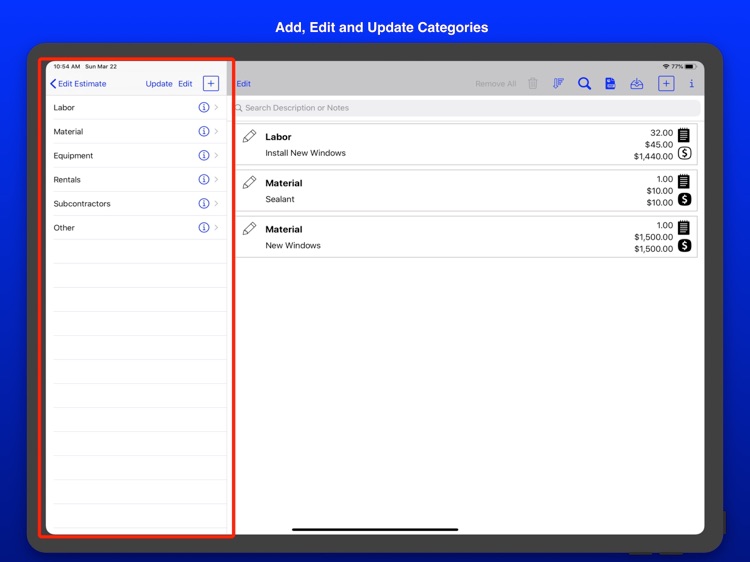Edit the Install New Windows item pencil

tap(249, 136)
